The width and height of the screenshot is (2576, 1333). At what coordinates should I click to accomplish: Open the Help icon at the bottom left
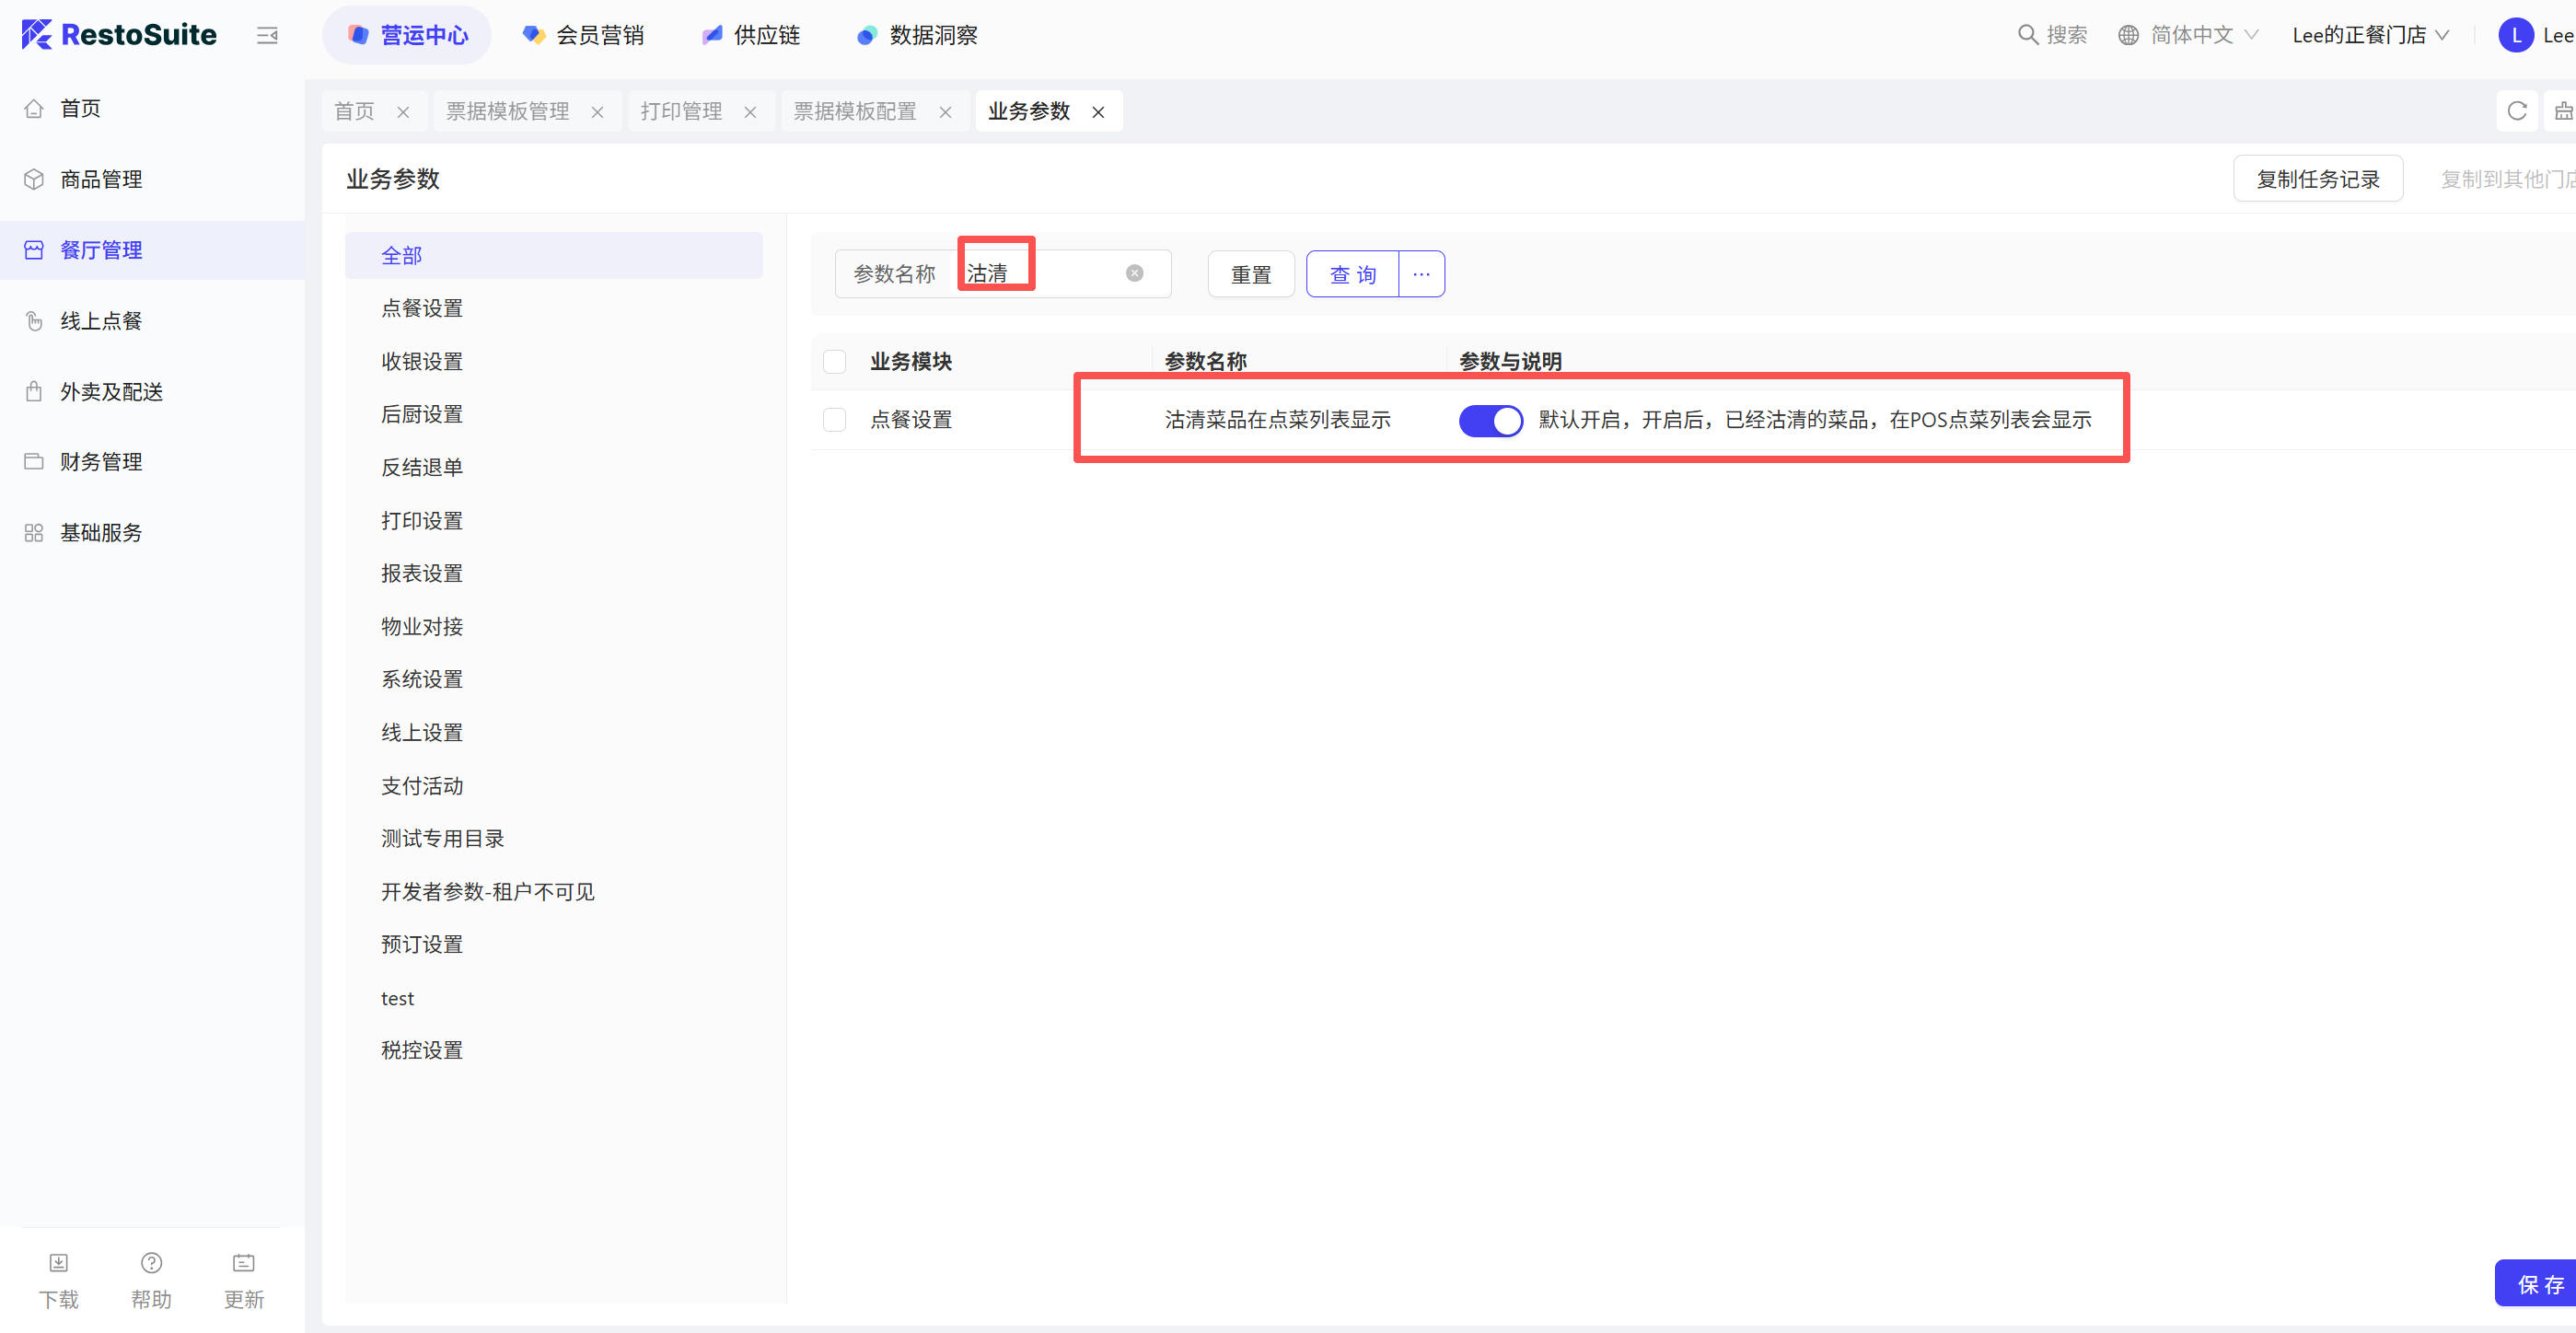151,1263
